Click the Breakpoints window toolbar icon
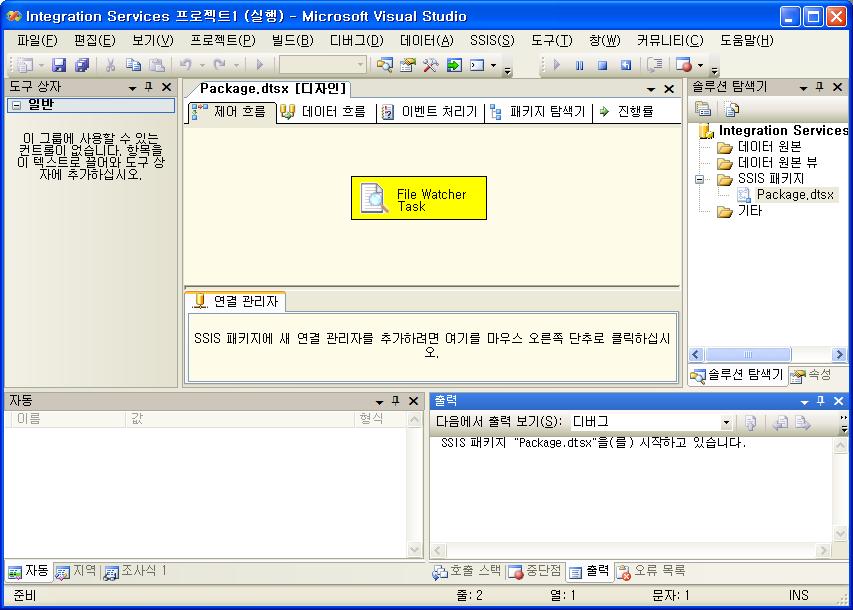The image size is (853, 610). [x=684, y=65]
